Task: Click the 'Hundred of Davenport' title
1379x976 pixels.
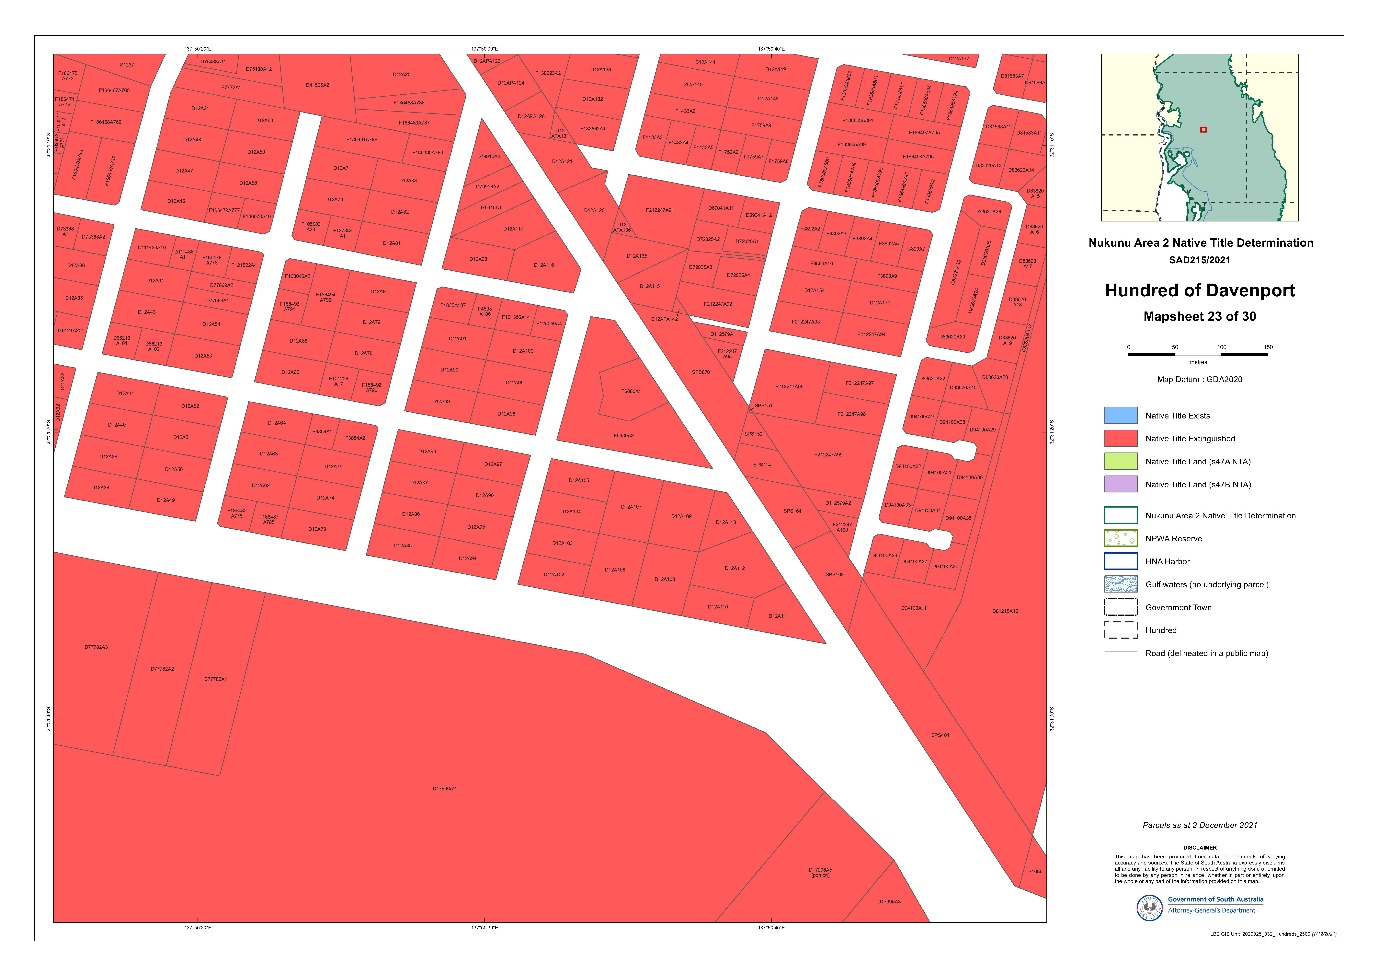Action: [1200, 290]
